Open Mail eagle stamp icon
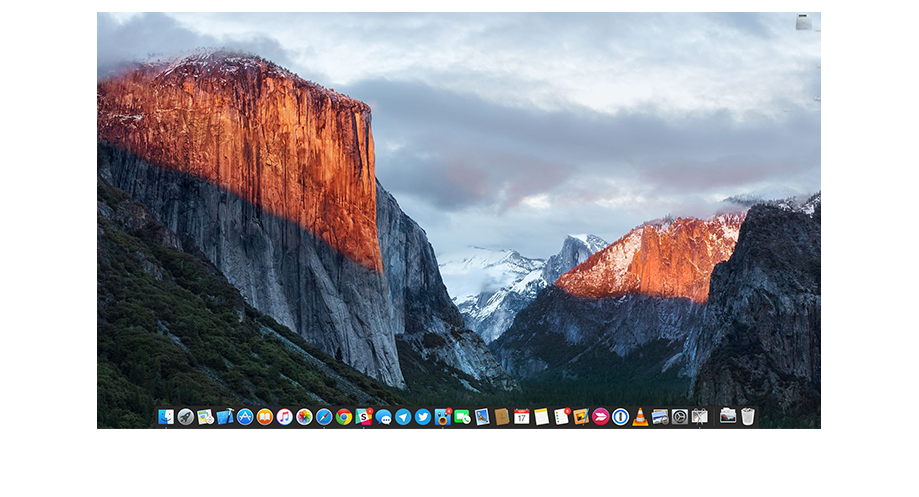 pyautogui.click(x=482, y=417)
